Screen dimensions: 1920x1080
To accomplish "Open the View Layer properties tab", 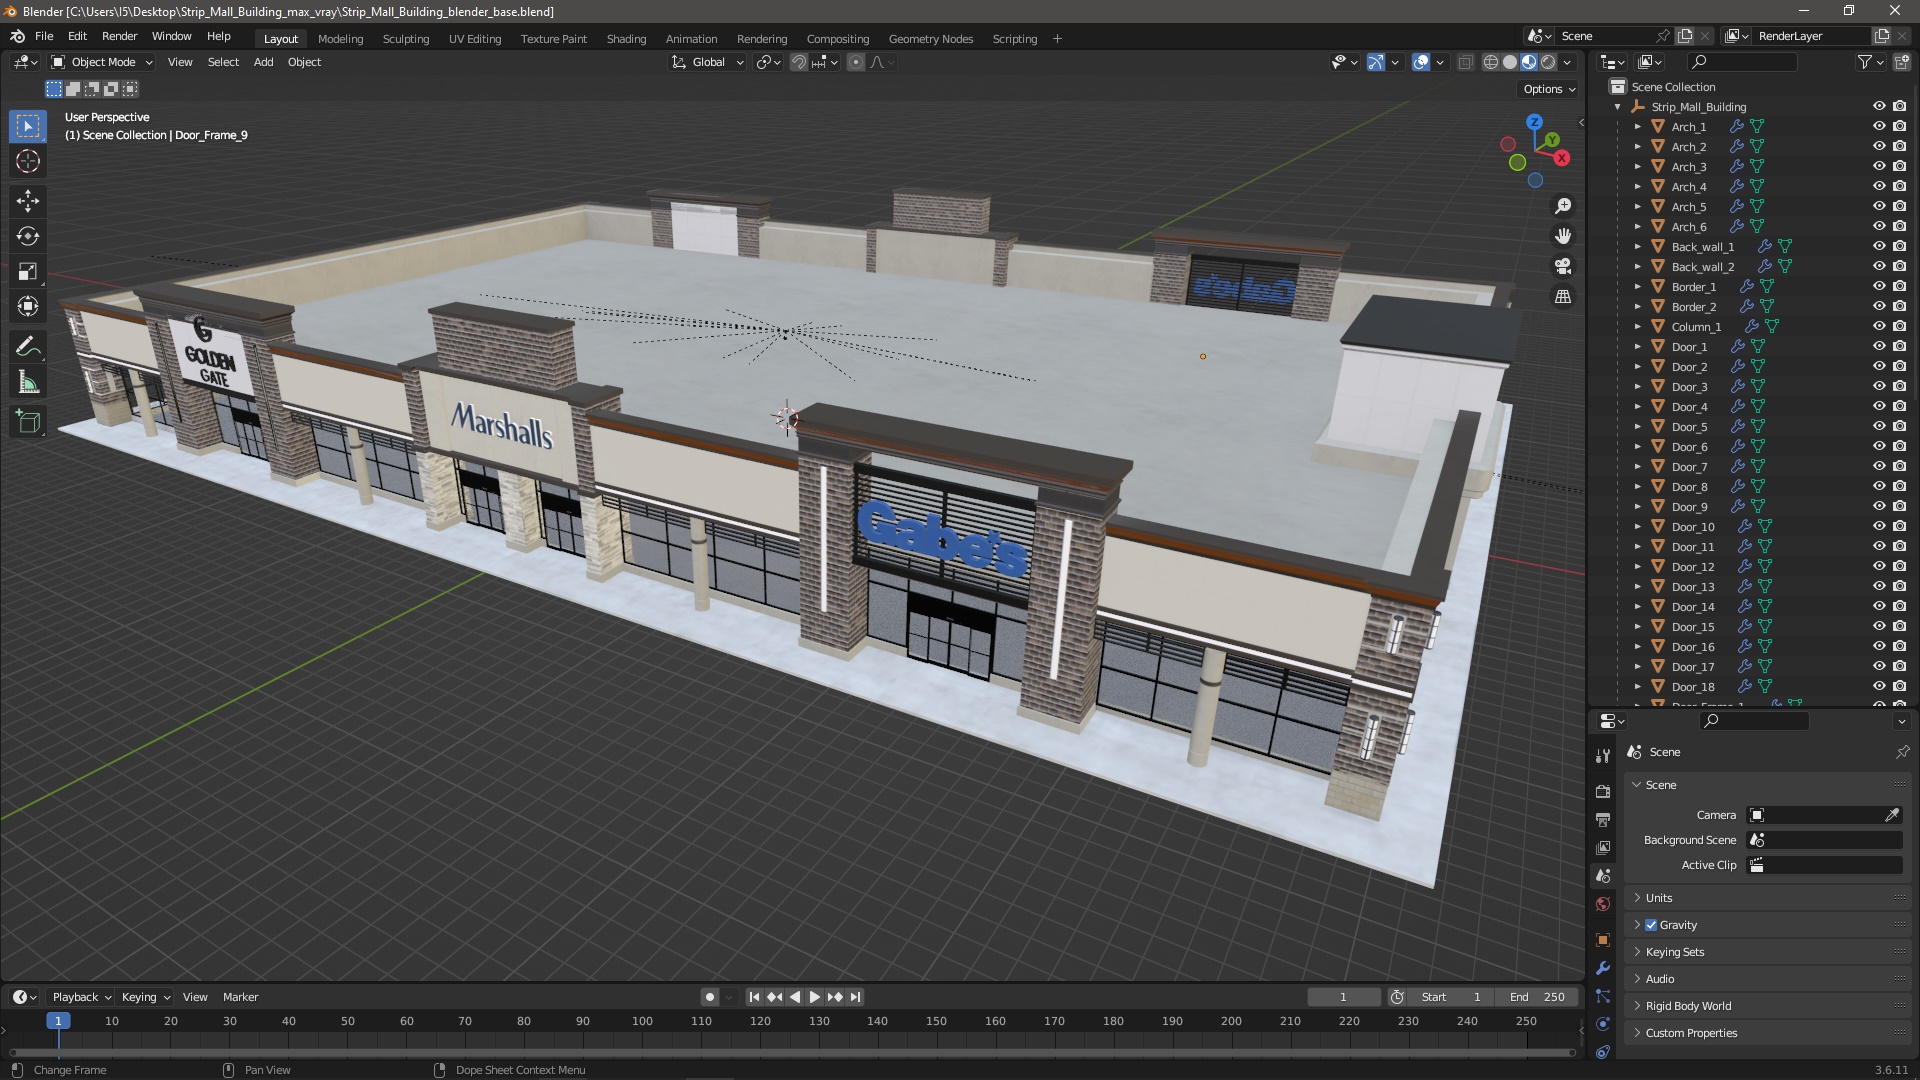I will (x=1603, y=847).
